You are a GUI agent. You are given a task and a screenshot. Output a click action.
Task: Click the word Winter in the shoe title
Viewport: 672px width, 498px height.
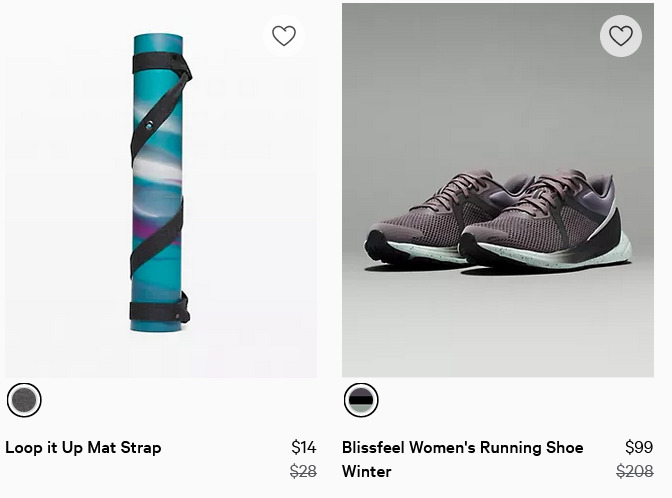coord(366,471)
